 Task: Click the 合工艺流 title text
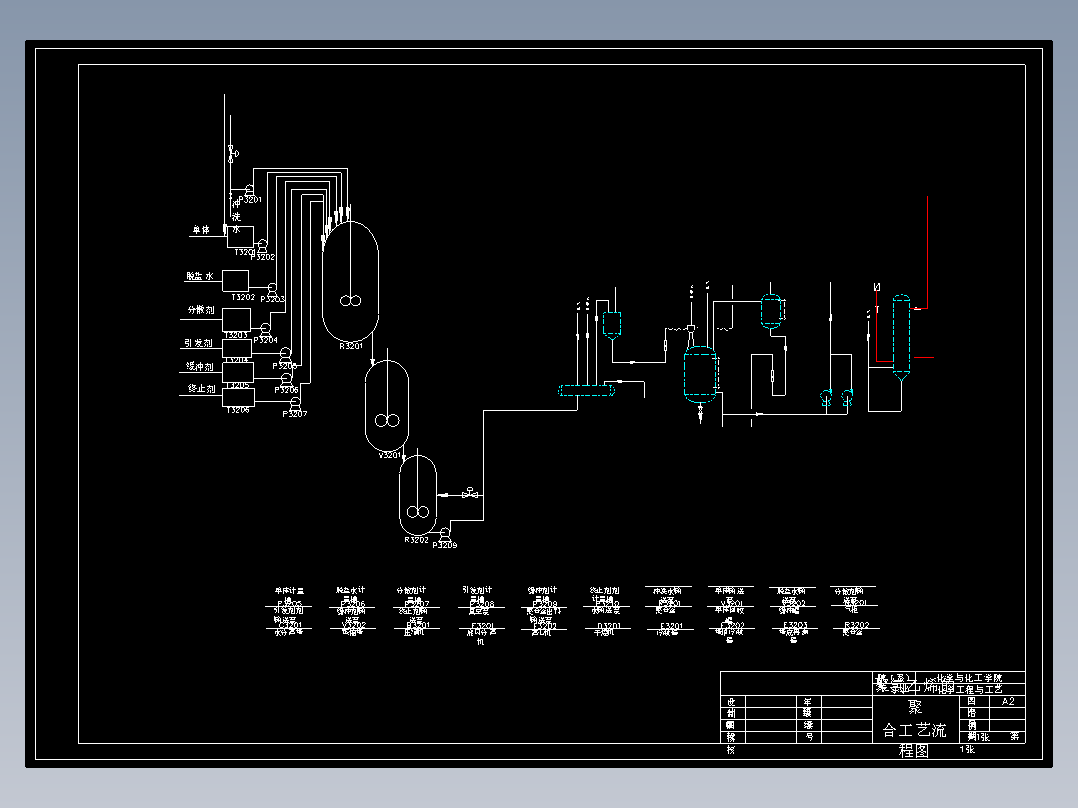pyautogui.click(x=914, y=730)
